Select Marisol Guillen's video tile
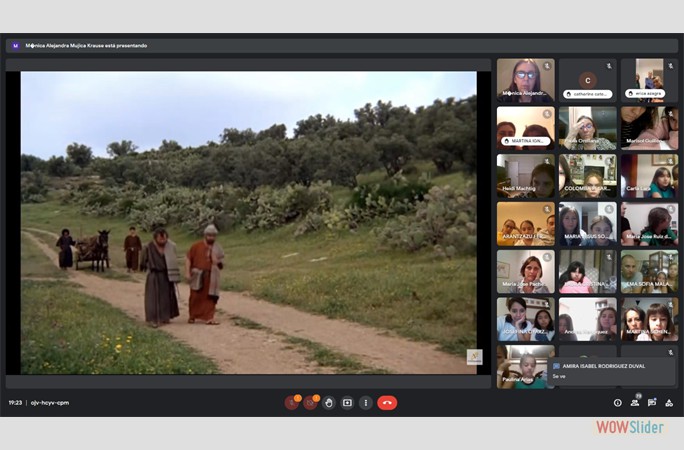This screenshot has width=684, height=450. (x=650, y=128)
